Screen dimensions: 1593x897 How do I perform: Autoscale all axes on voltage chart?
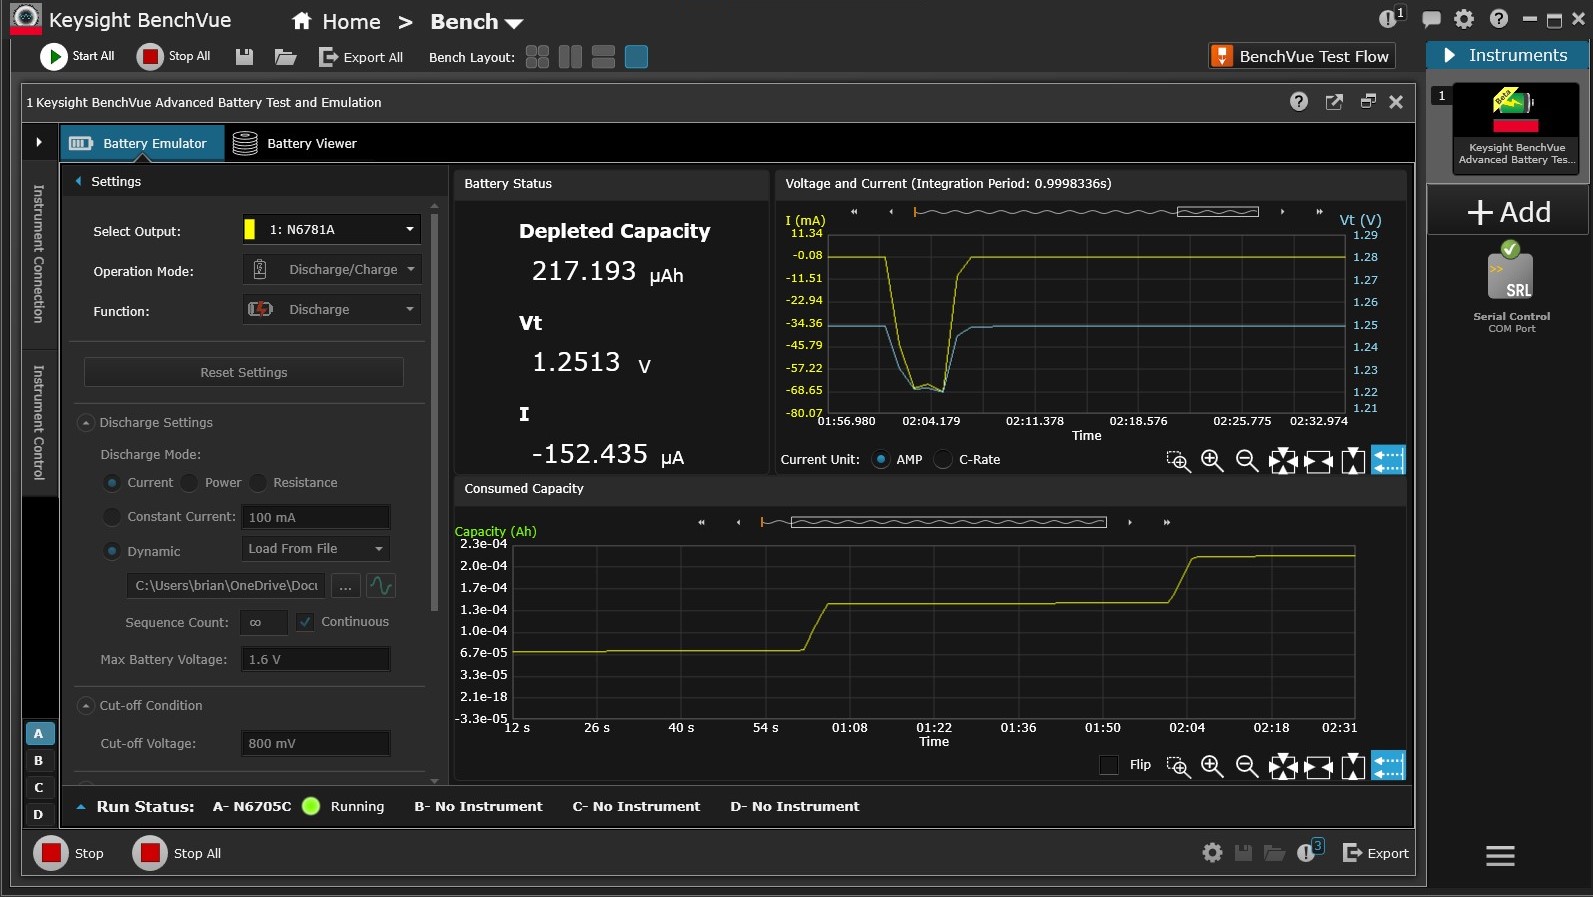[1283, 460]
